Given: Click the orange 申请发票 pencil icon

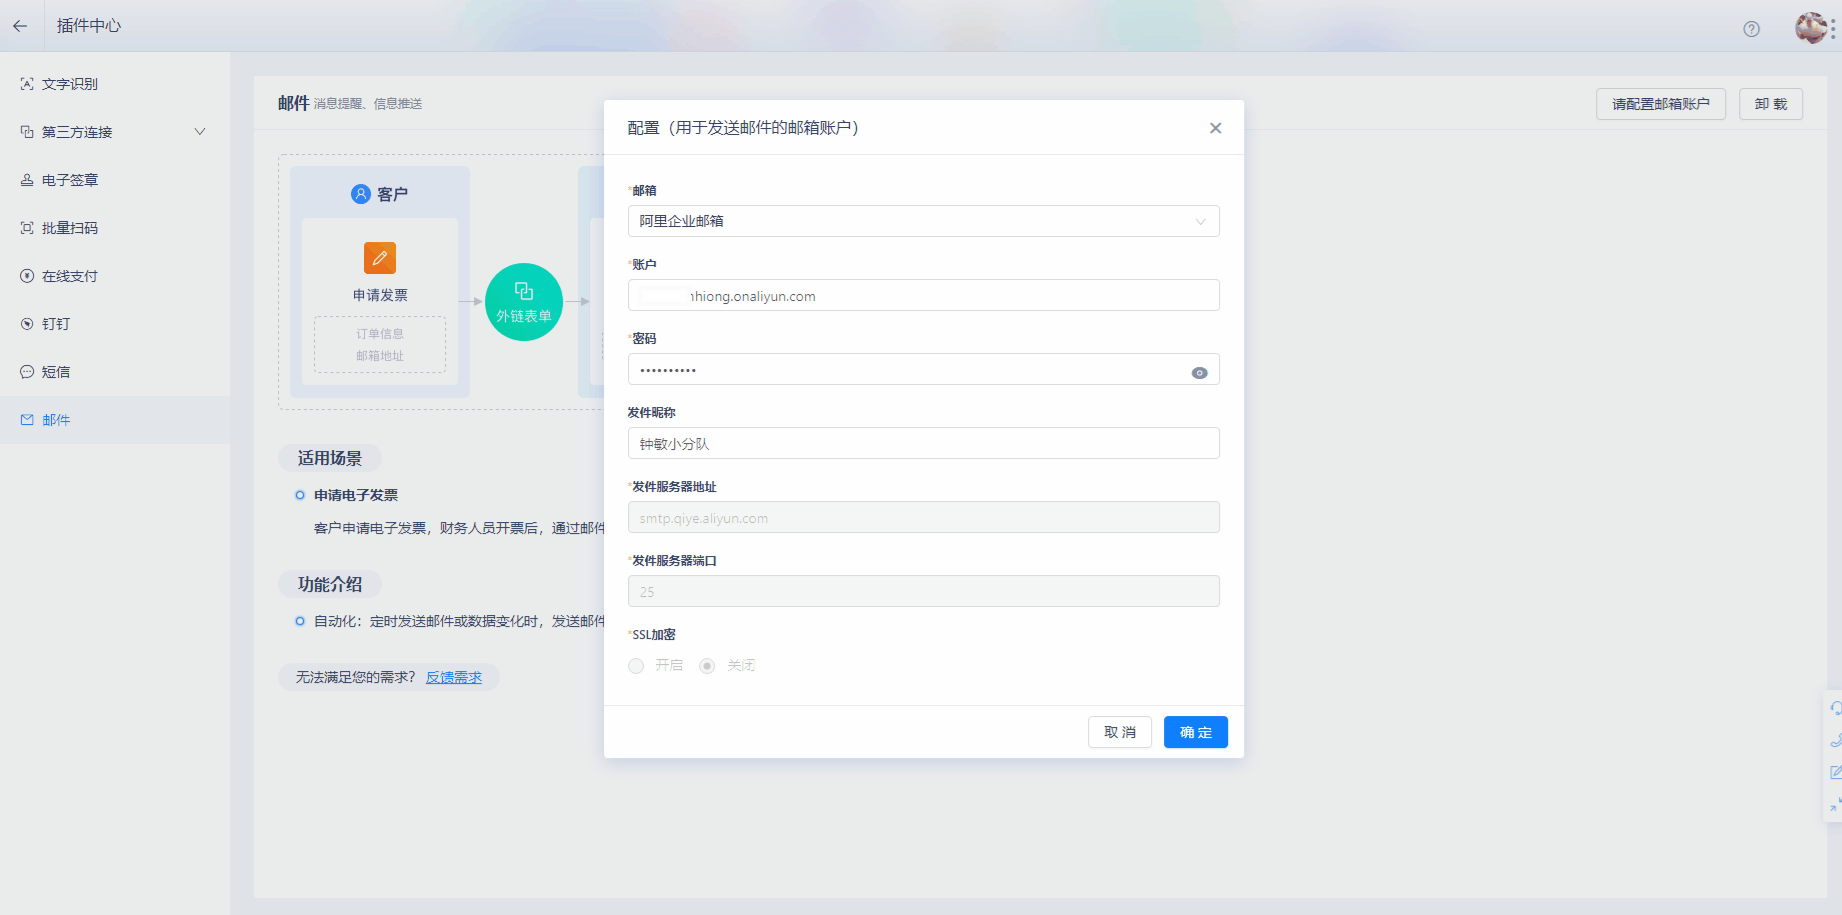Looking at the screenshot, I should (x=380, y=258).
